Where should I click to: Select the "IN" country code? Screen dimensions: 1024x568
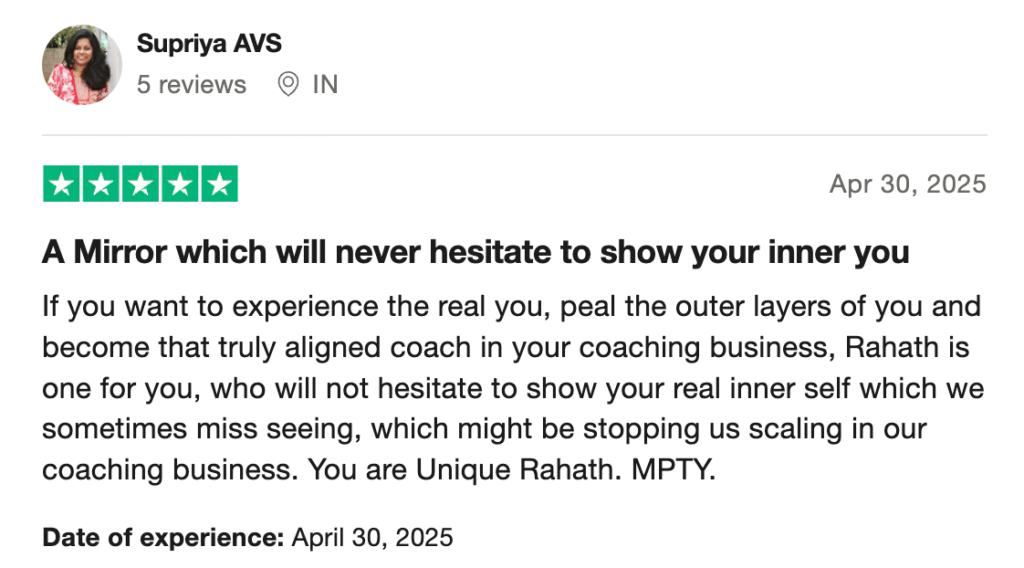point(325,85)
